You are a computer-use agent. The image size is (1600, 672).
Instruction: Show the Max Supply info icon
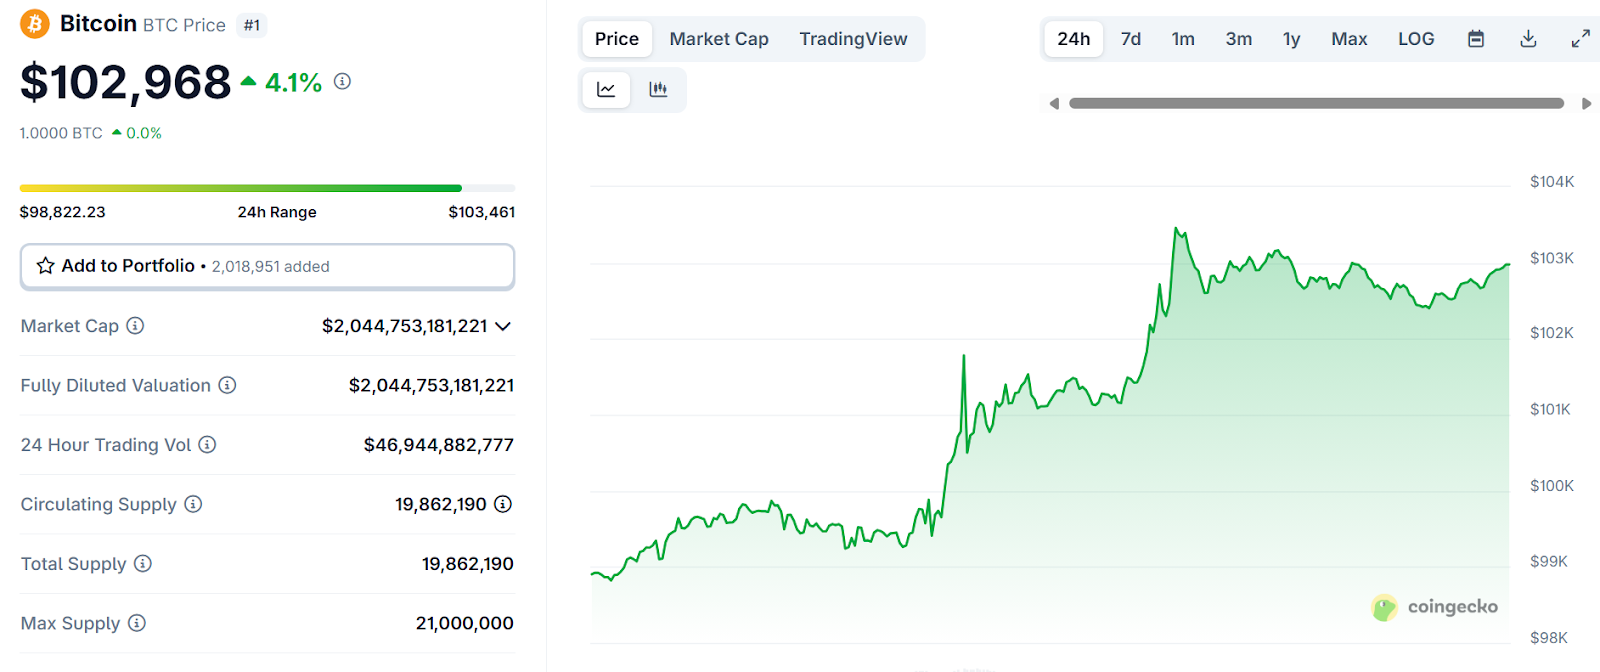137,623
